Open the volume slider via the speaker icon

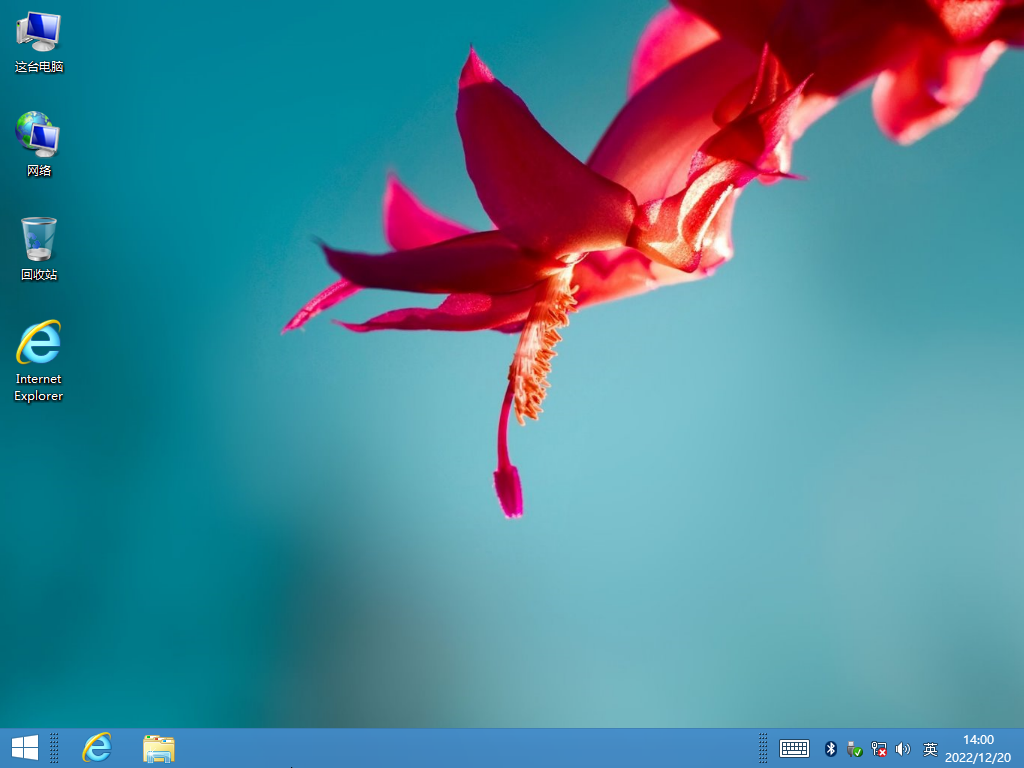pos(903,747)
